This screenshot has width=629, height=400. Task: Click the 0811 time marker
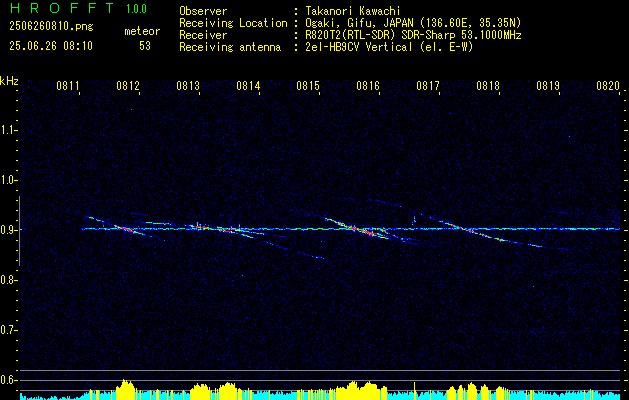[67, 86]
